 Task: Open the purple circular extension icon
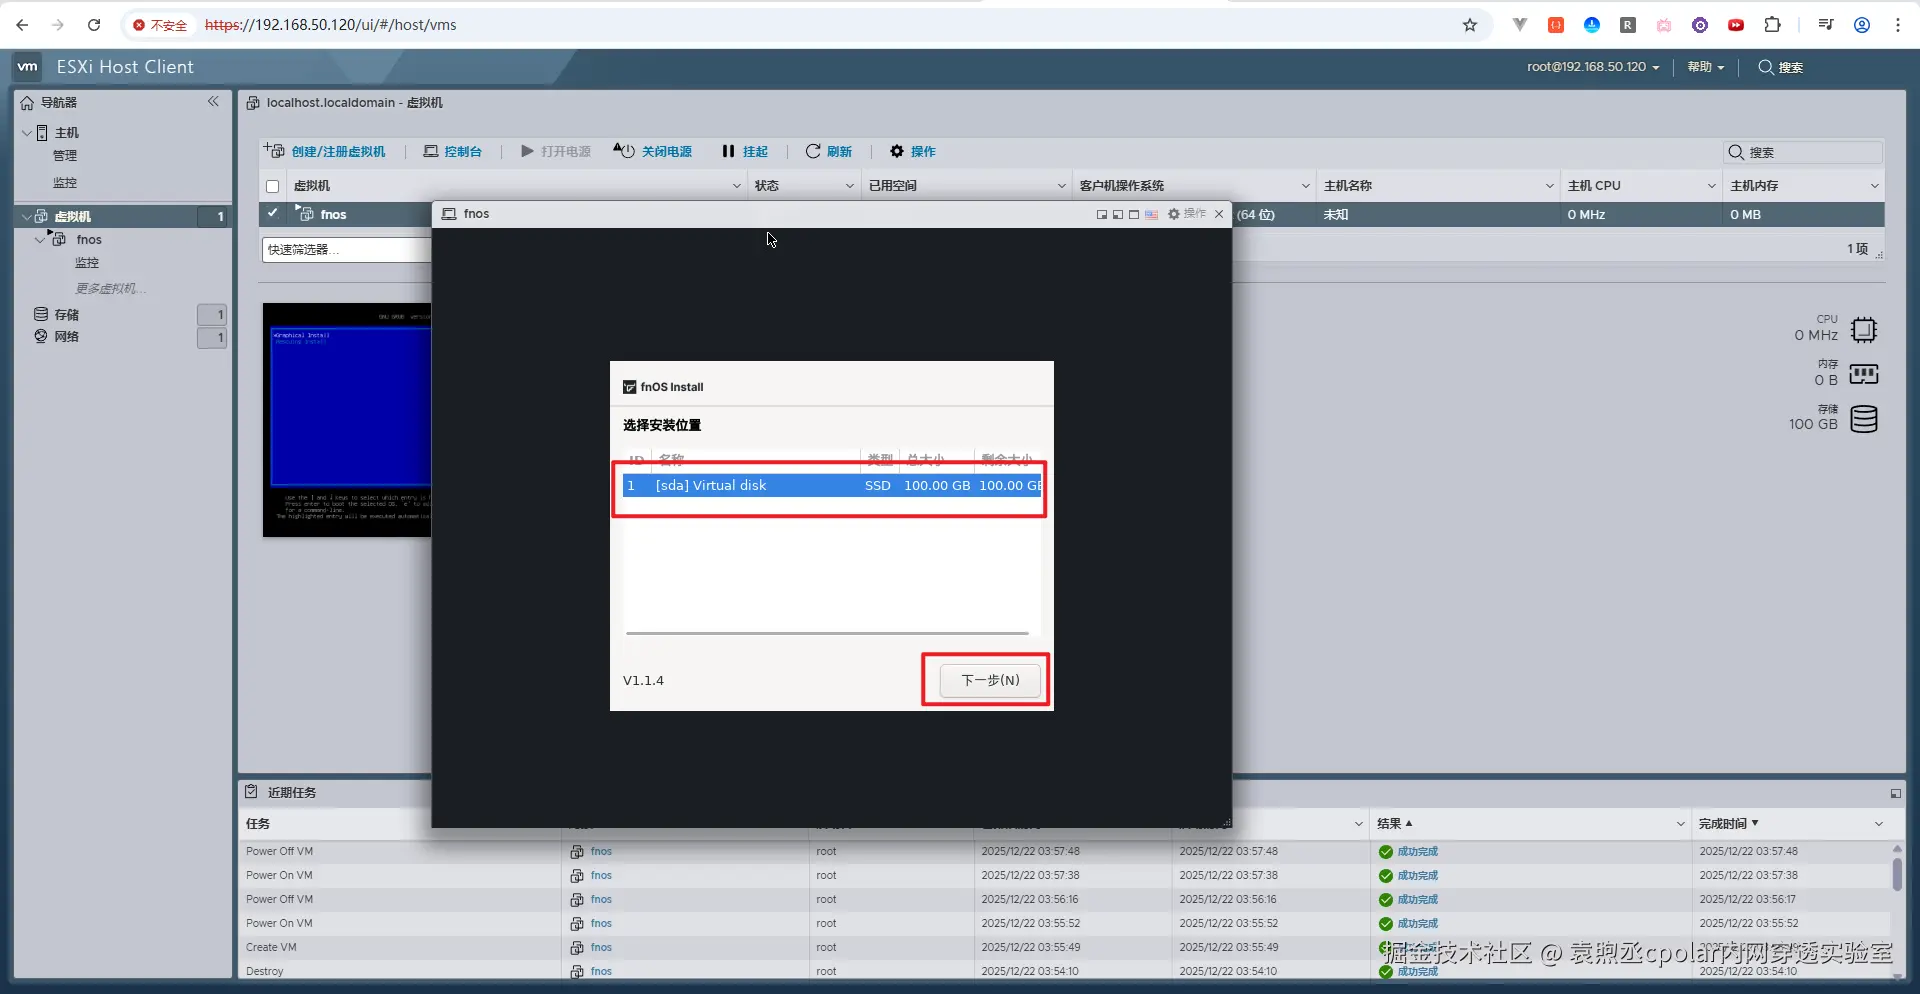[1700, 25]
